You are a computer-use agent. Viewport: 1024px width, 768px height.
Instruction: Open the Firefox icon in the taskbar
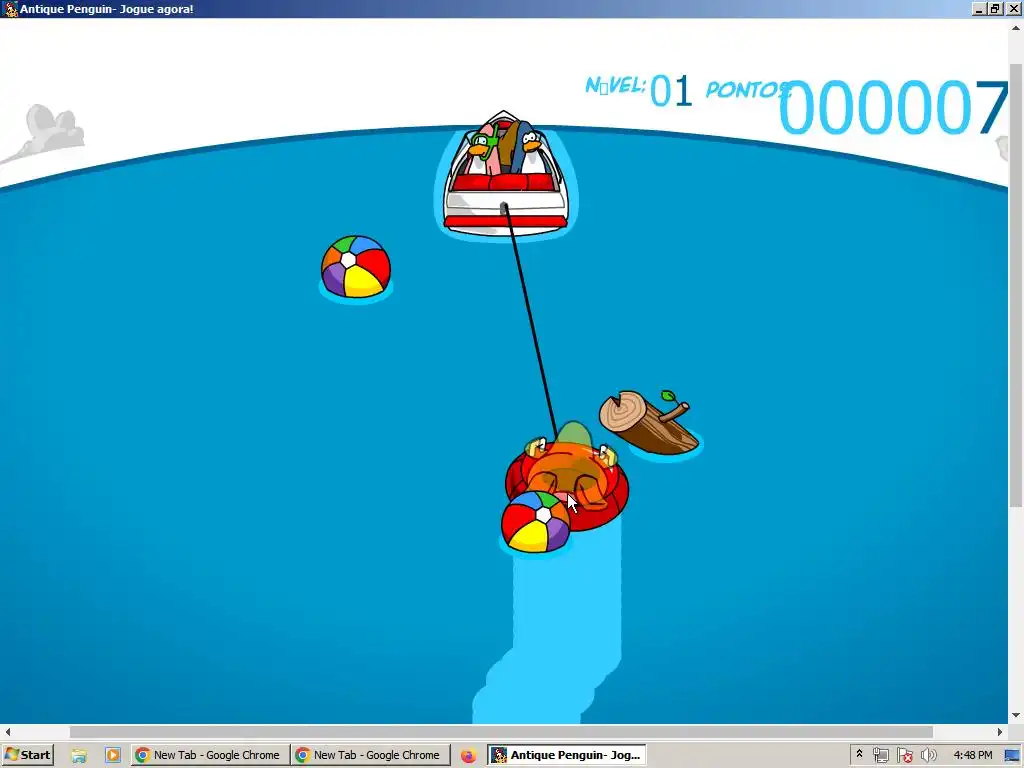[x=468, y=755]
